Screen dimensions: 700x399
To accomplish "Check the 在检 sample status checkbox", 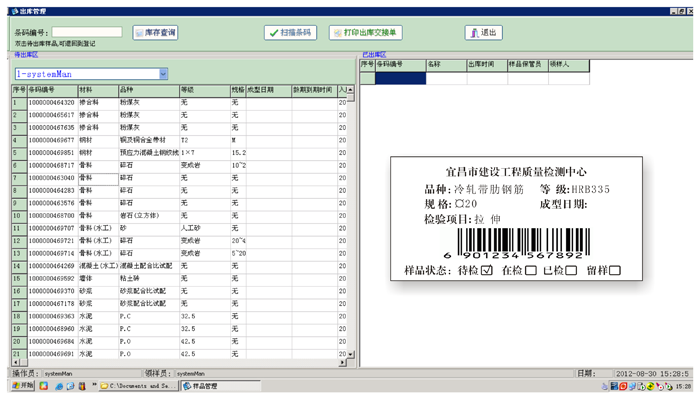I will pos(531,270).
